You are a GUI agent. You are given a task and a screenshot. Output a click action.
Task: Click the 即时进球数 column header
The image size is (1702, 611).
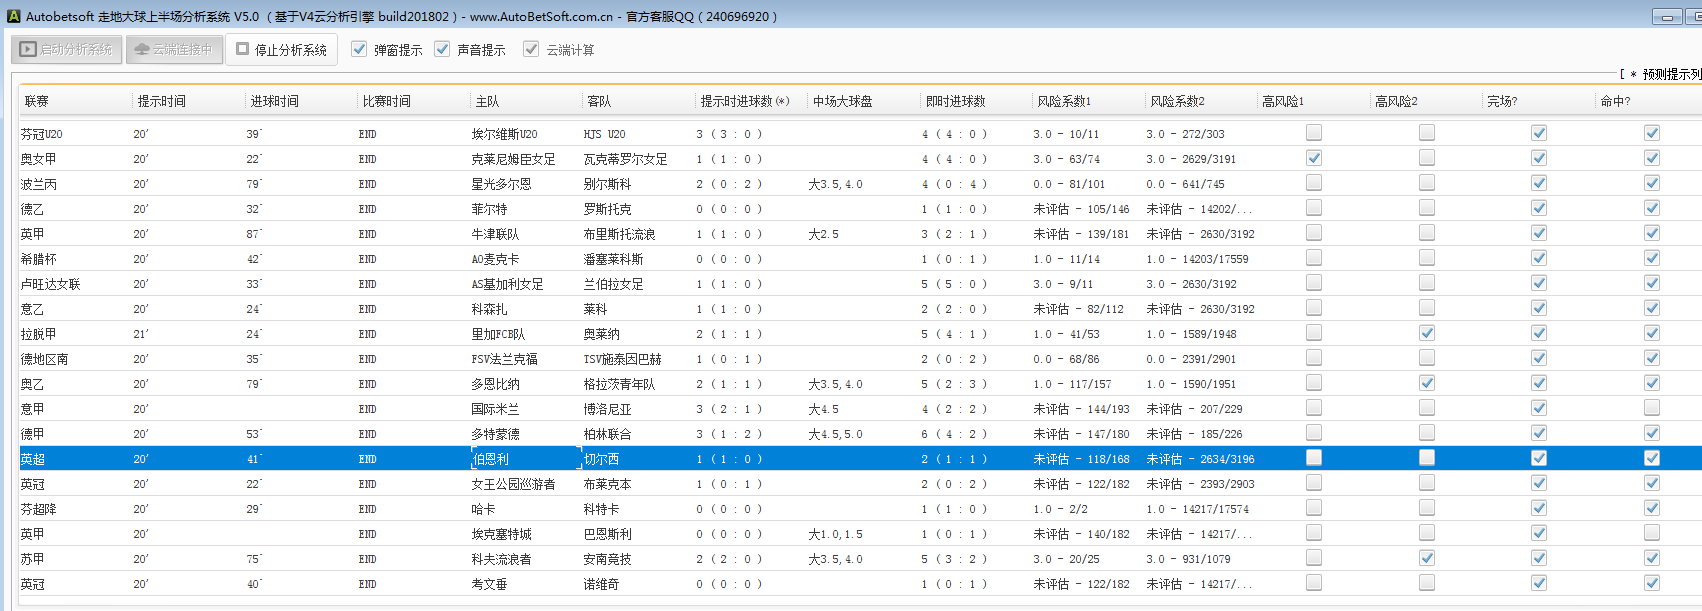(955, 101)
